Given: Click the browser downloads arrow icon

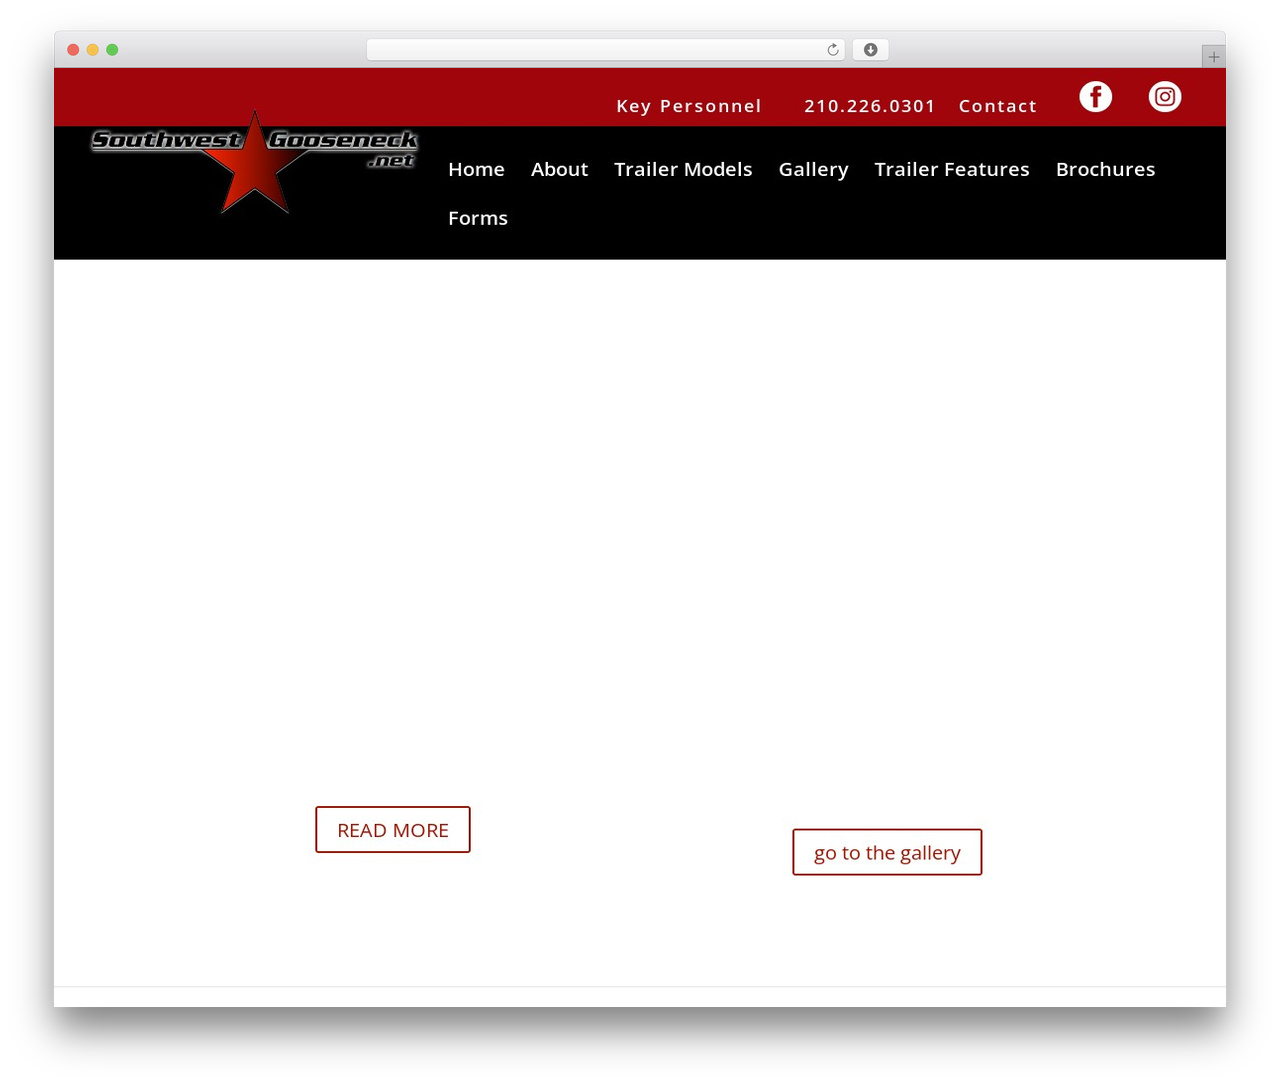Looking at the screenshot, I should 870,50.
